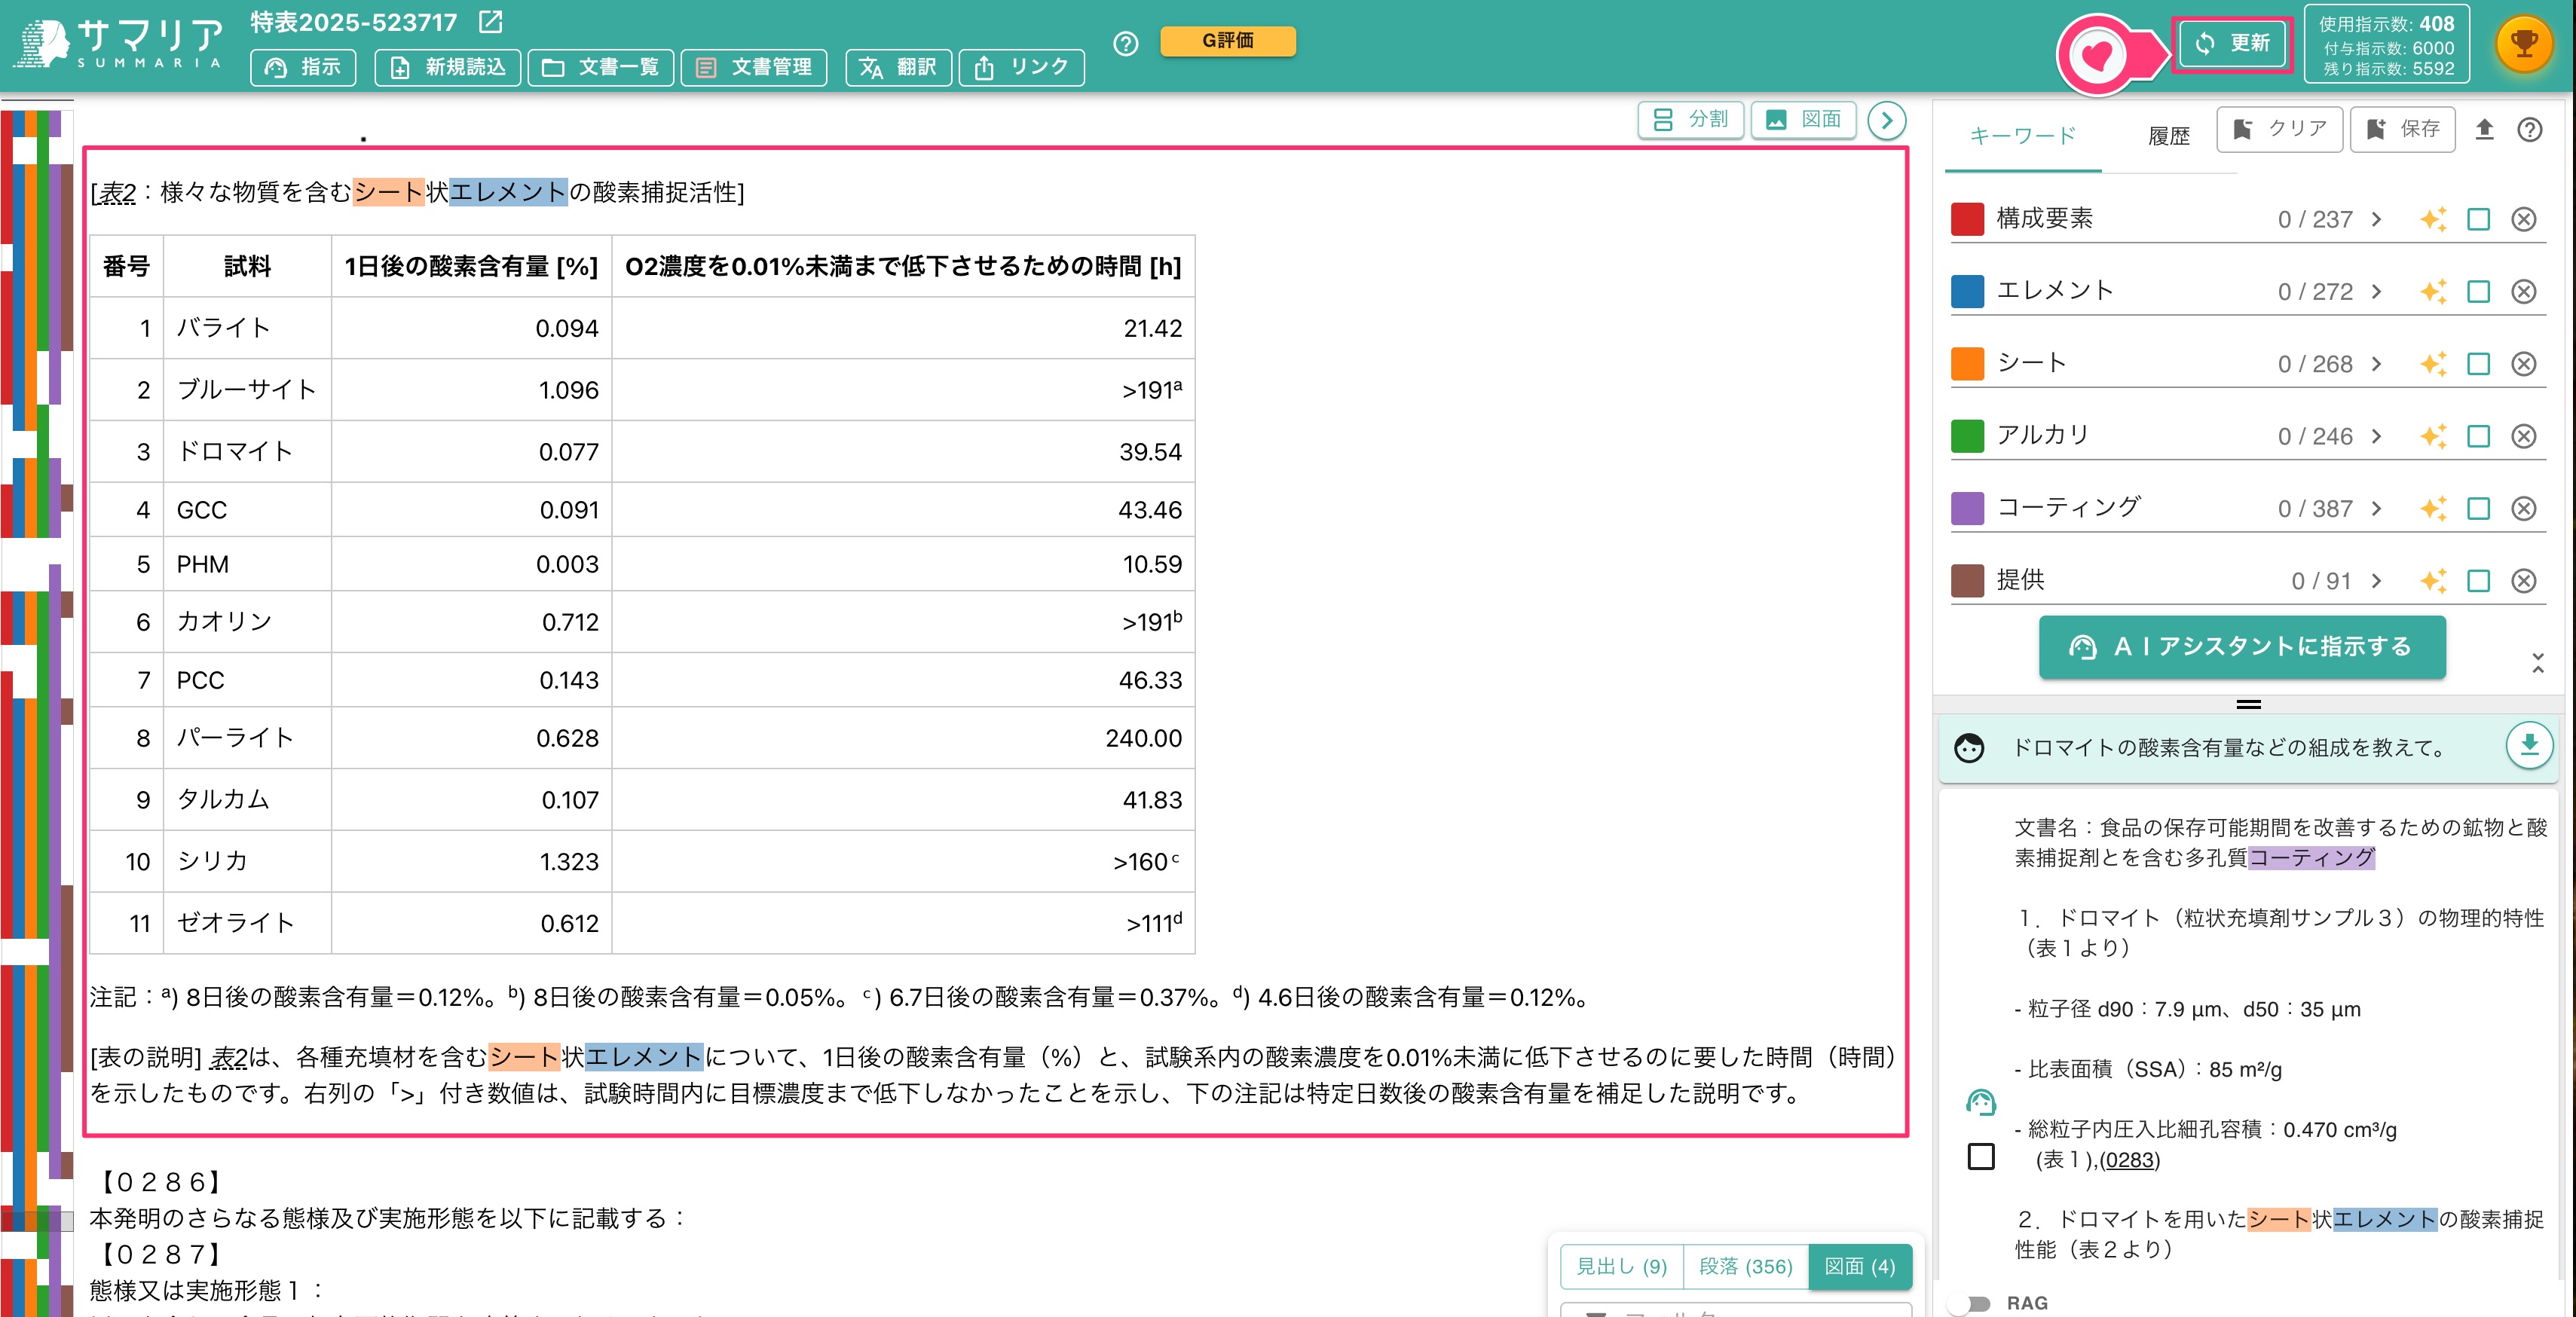2576x1317 pixels.
Task: Click AIアシスタントに指示する button
Action: pos(2242,647)
